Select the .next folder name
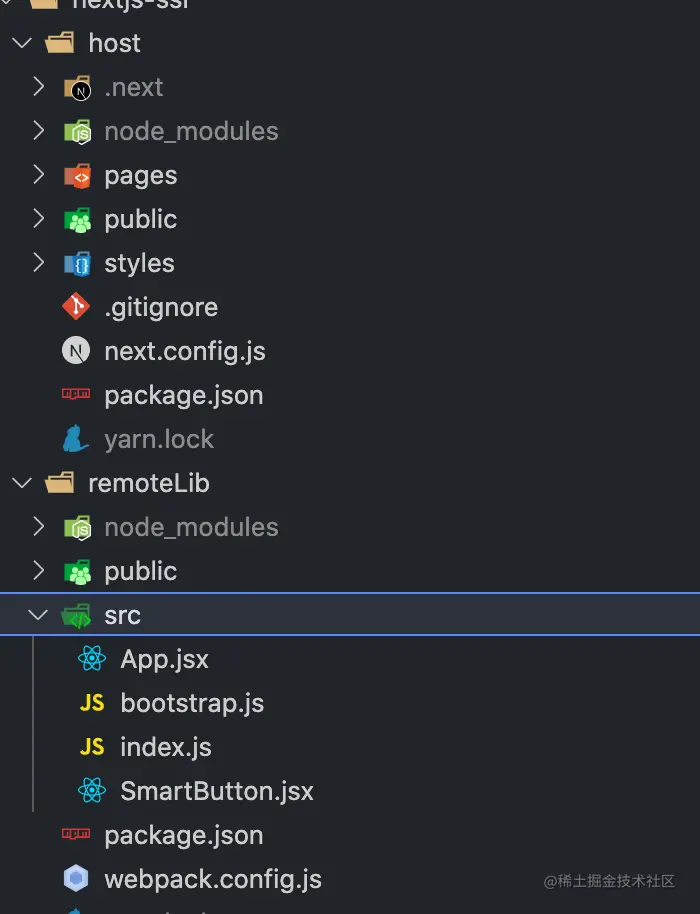Screen dimensions: 700x914 click(134, 87)
